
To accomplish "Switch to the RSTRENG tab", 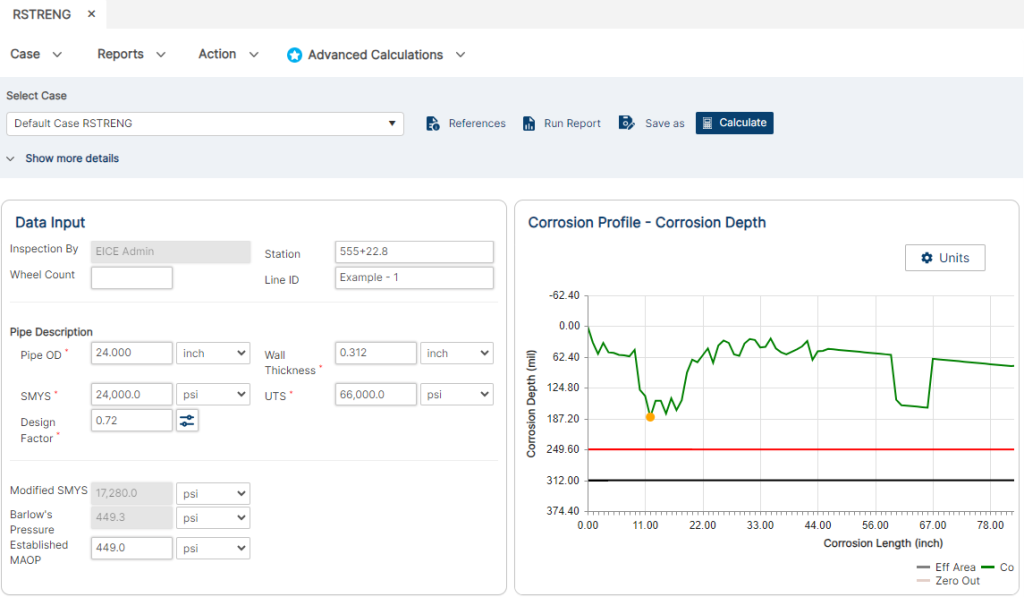I will pyautogui.click(x=42, y=14).
